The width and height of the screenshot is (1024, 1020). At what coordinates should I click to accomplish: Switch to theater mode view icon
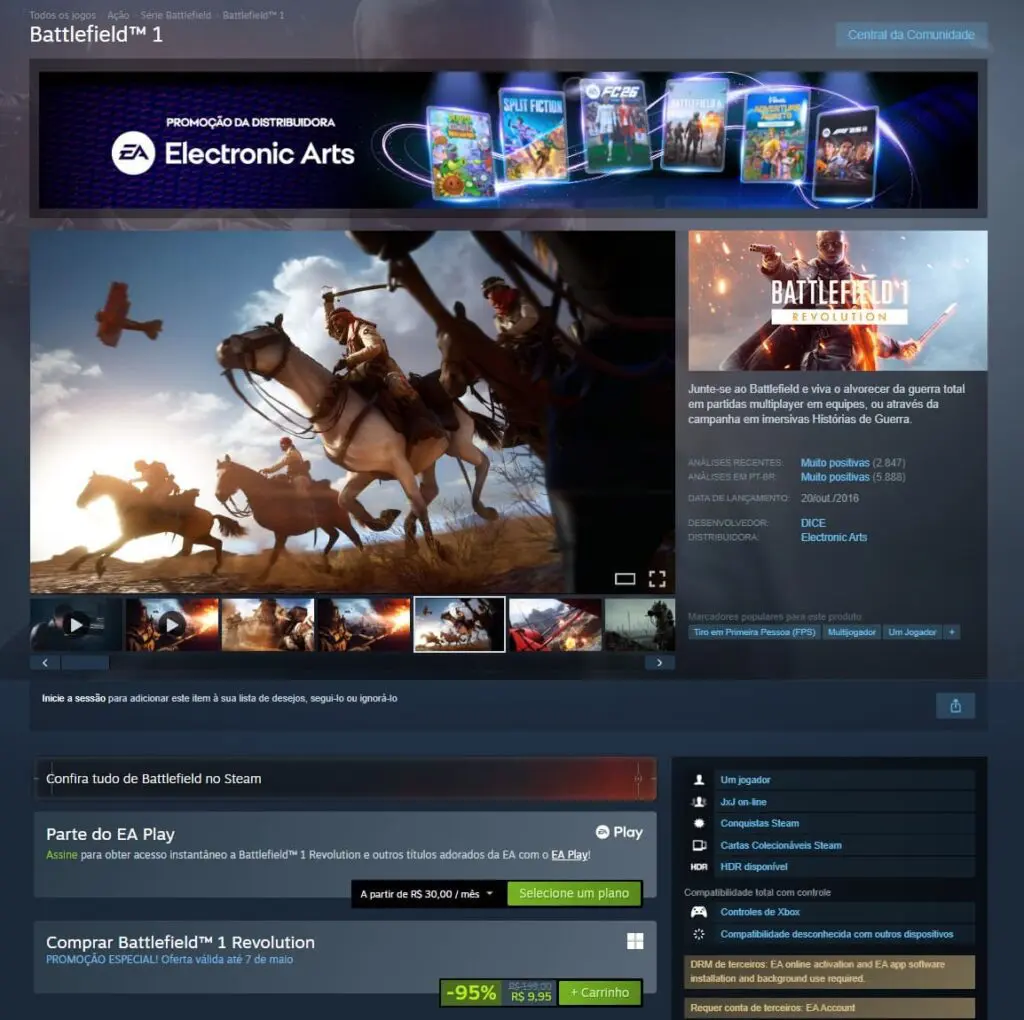click(x=625, y=579)
